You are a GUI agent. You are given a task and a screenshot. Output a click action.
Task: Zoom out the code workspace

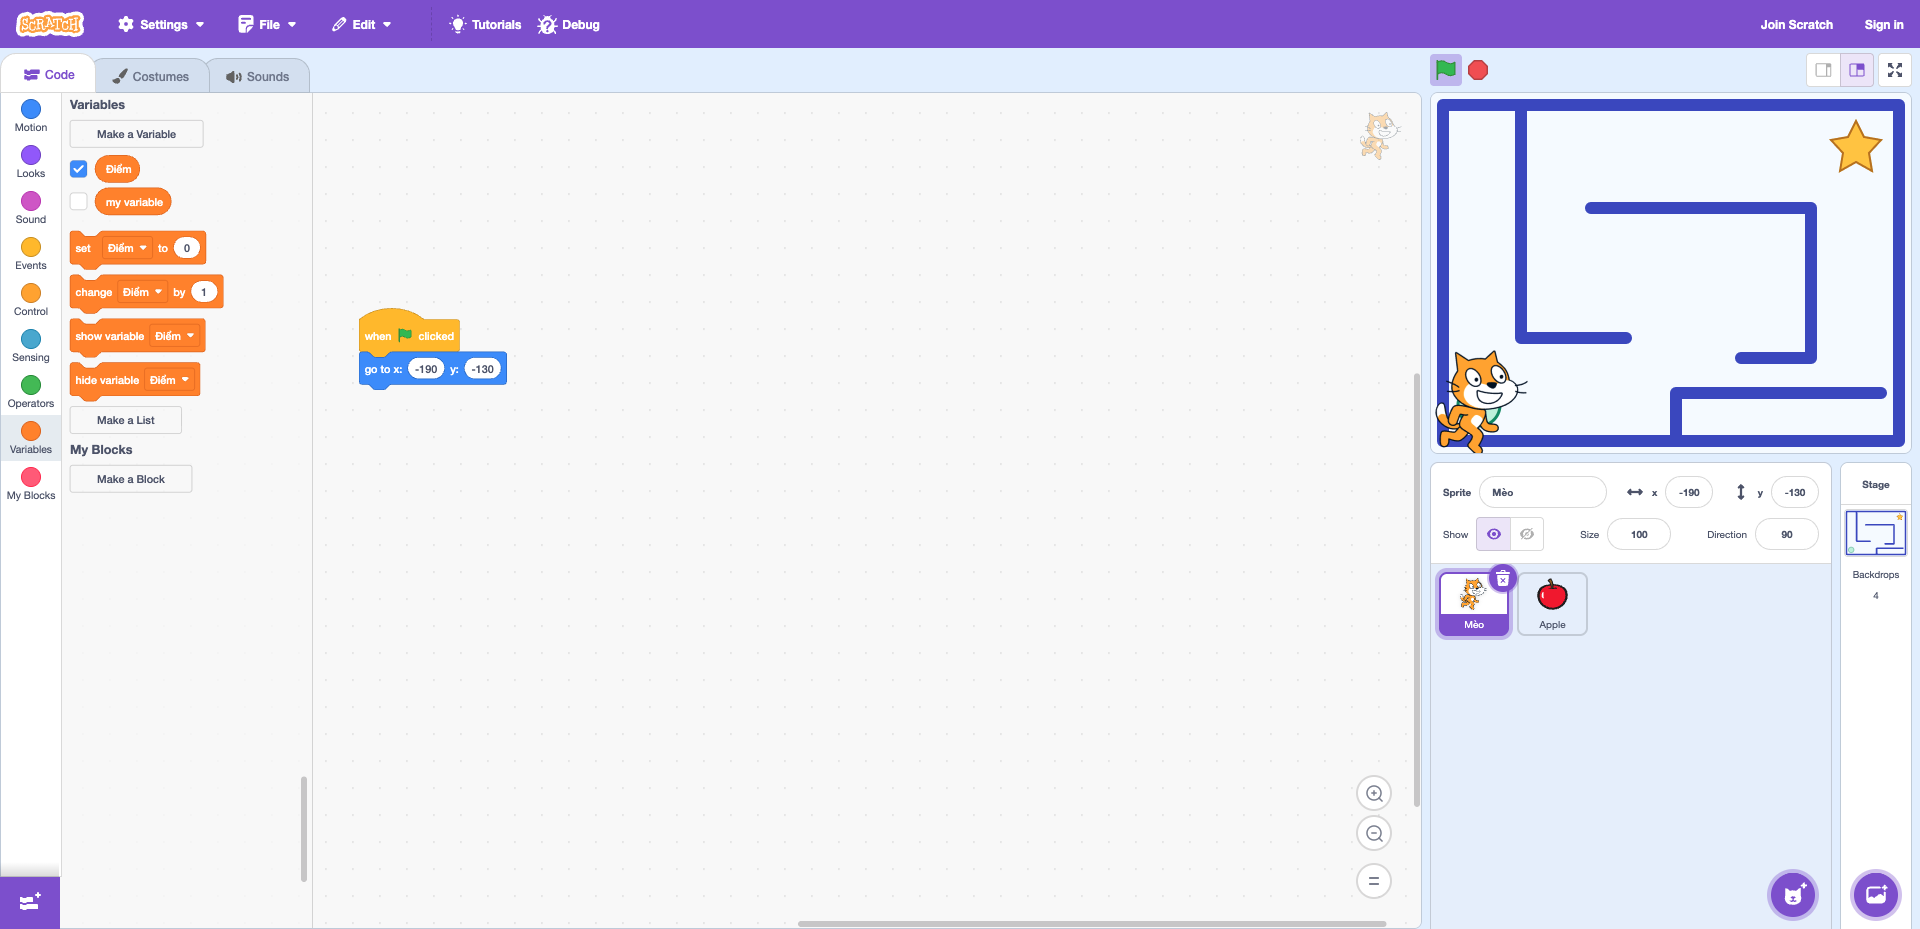point(1374,833)
